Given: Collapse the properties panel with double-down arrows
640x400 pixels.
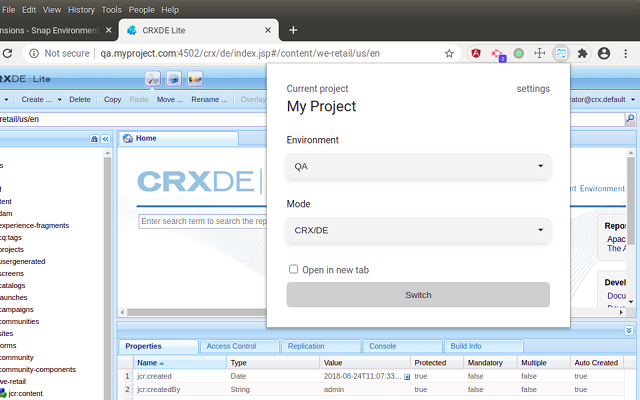Looking at the screenshot, I should tap(629, 330).
